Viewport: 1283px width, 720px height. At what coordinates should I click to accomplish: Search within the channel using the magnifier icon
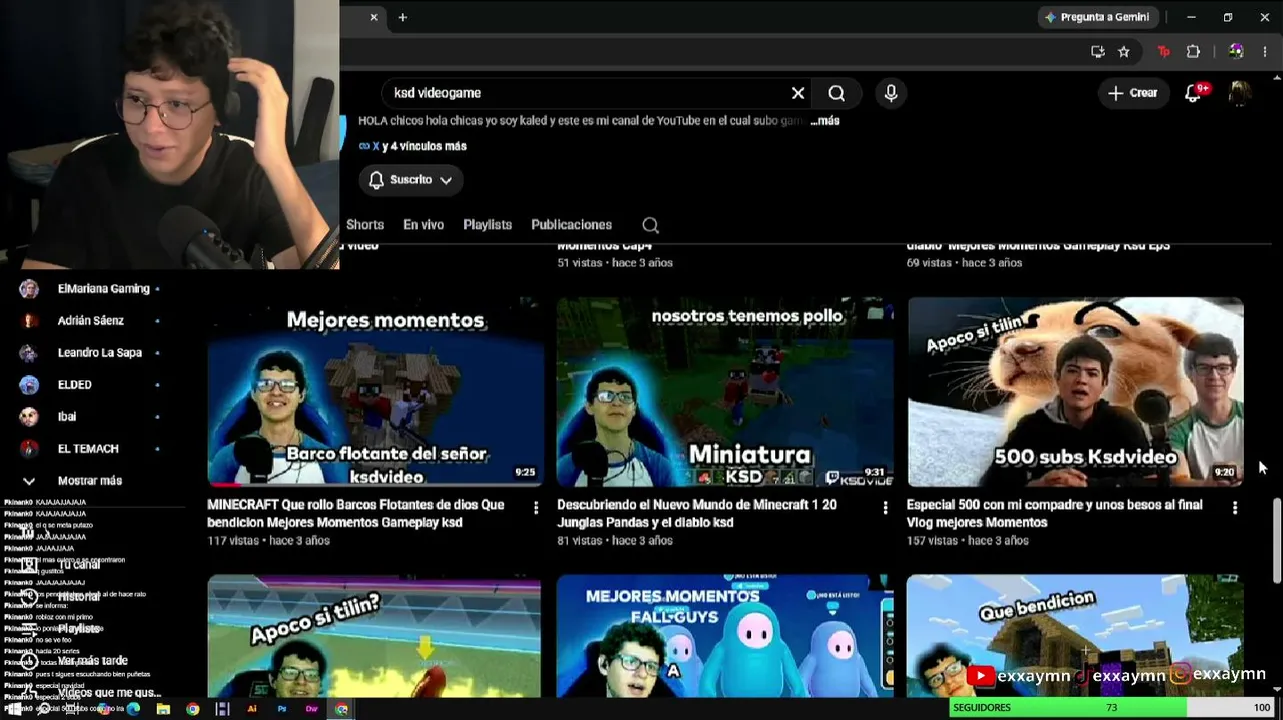pos(650,225)
